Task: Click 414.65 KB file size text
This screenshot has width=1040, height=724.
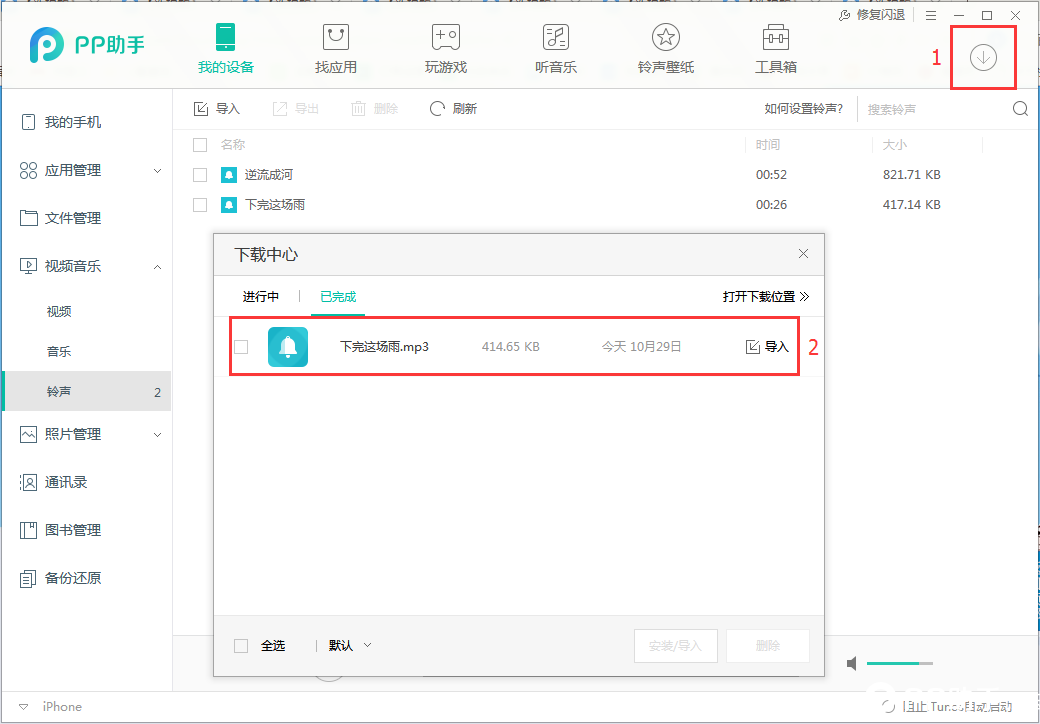Action: (x=511, y=347)
